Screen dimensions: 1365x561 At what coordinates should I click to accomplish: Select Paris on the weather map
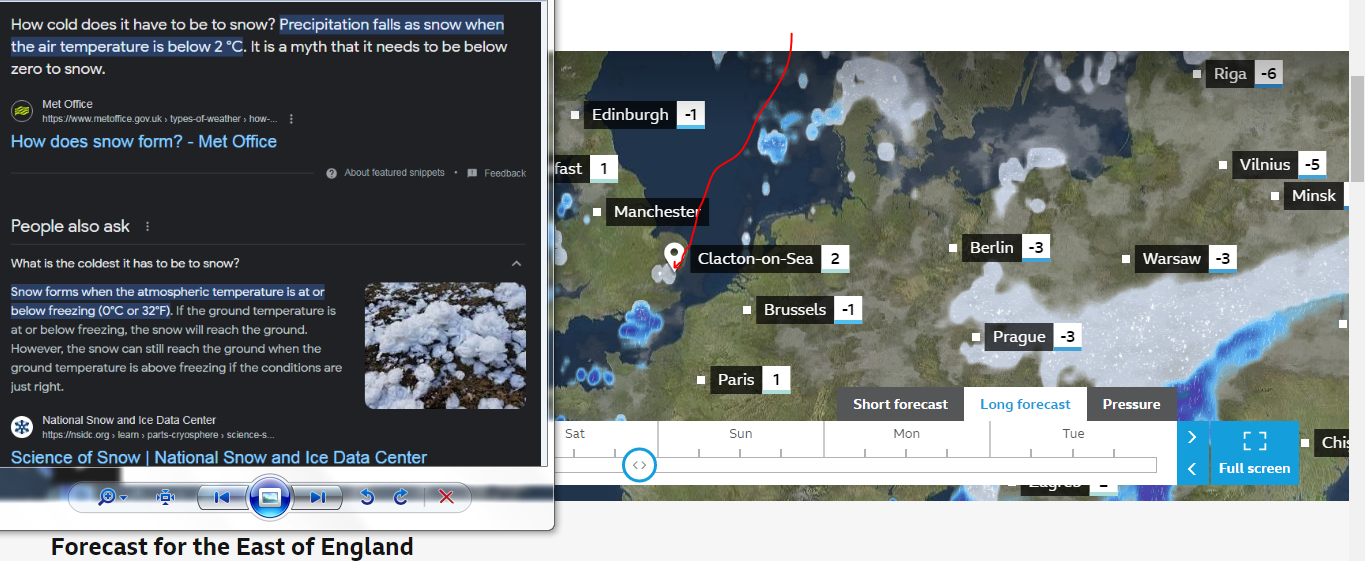(736, 379)
